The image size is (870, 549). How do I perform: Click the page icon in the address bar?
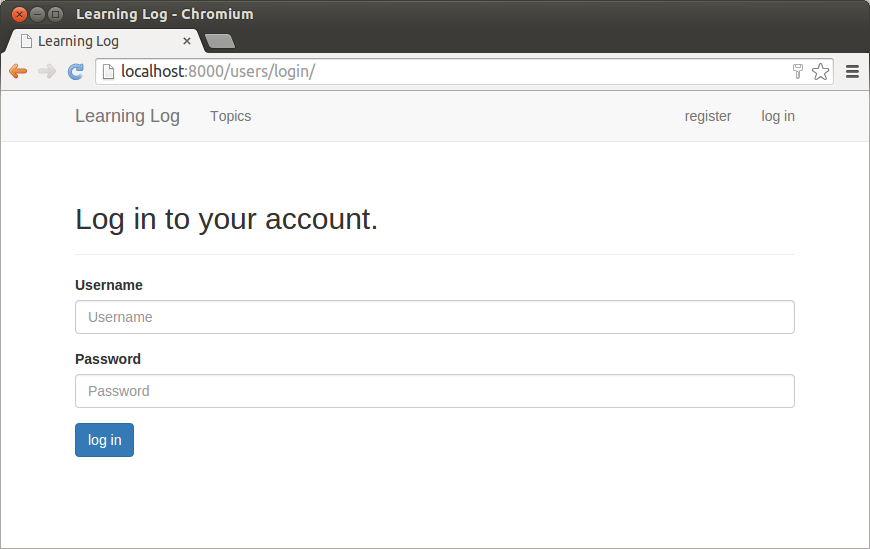pyautogui.click(x=108, y=71)
